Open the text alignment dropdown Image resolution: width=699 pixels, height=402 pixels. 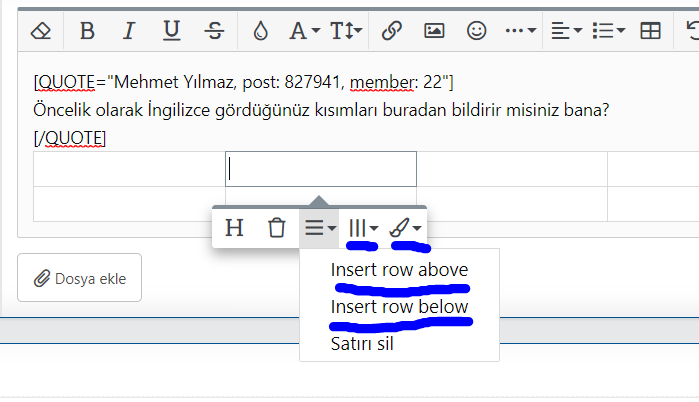(566, 31)
